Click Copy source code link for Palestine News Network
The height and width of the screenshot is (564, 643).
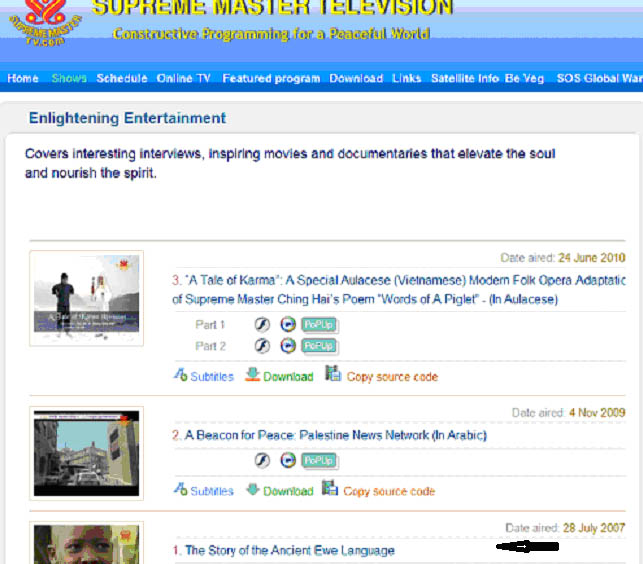[389, 491]
